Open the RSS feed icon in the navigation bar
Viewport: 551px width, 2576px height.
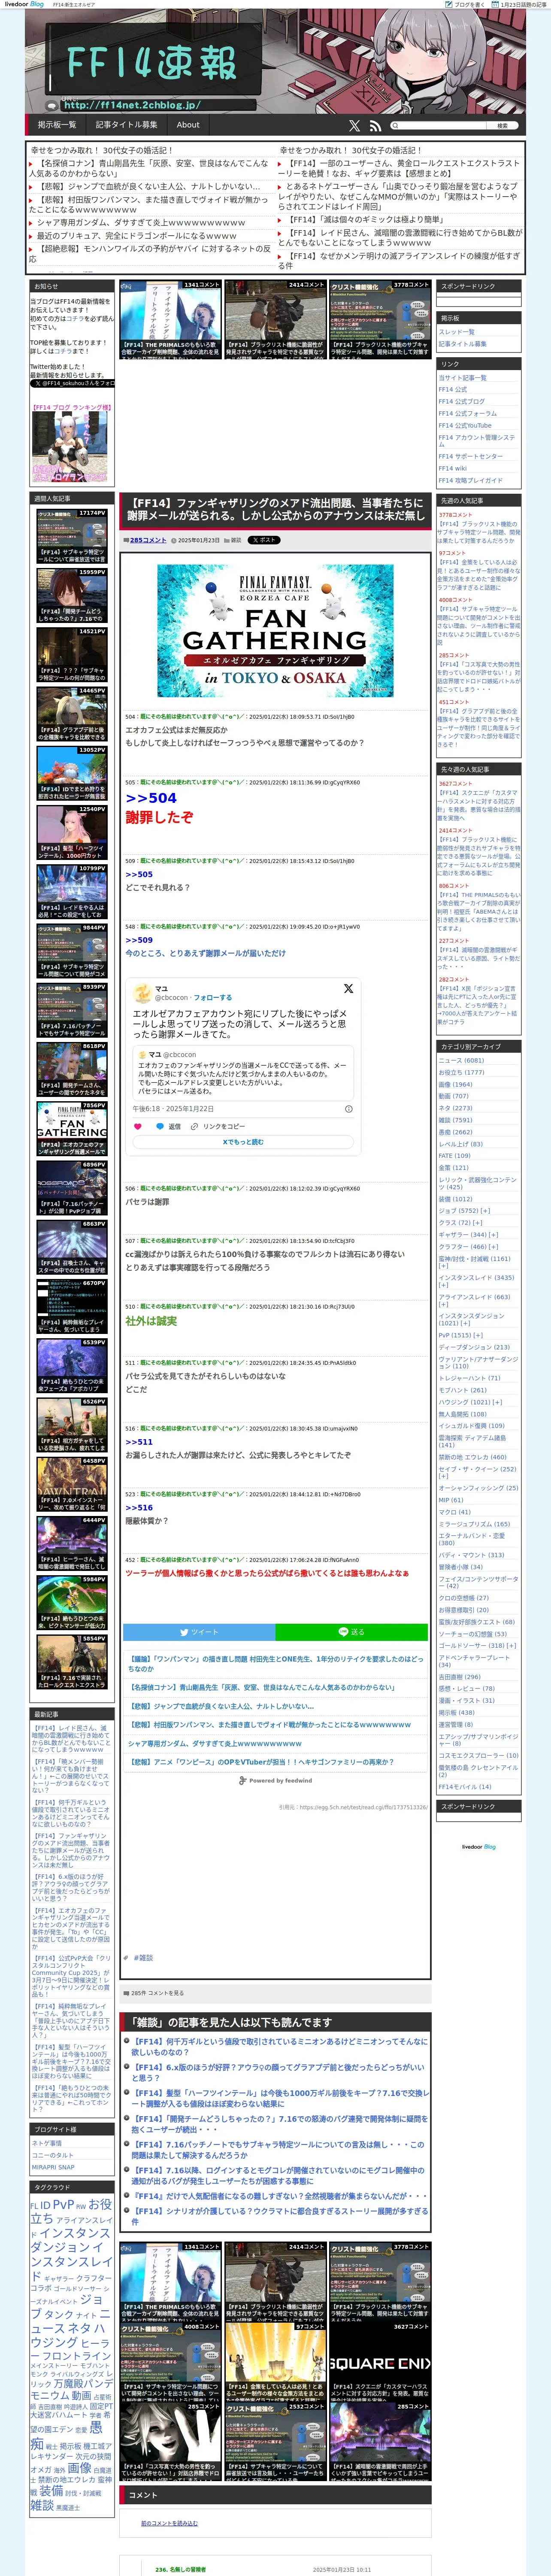point(375,126)
